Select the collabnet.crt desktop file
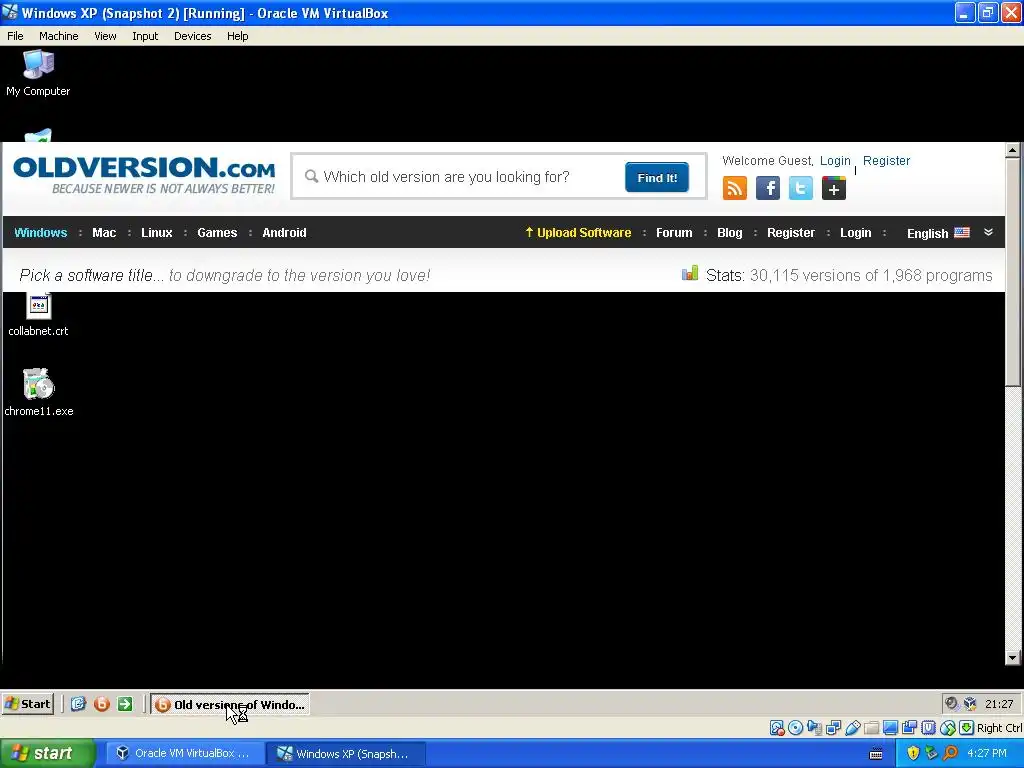 tap(38, 316)
